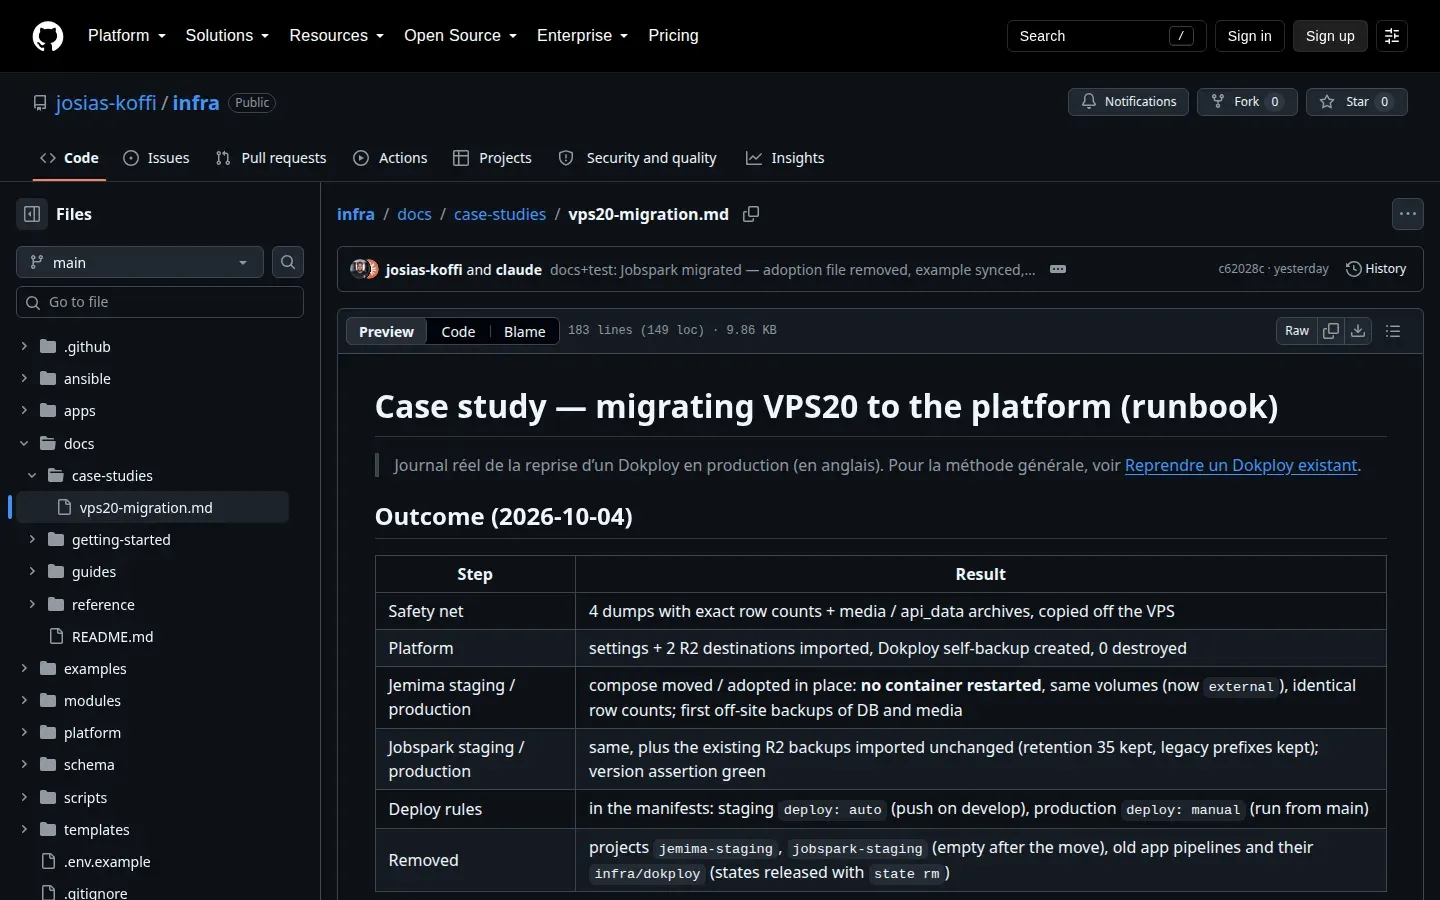Open the main branch selector dropdown

pos(140,262)
